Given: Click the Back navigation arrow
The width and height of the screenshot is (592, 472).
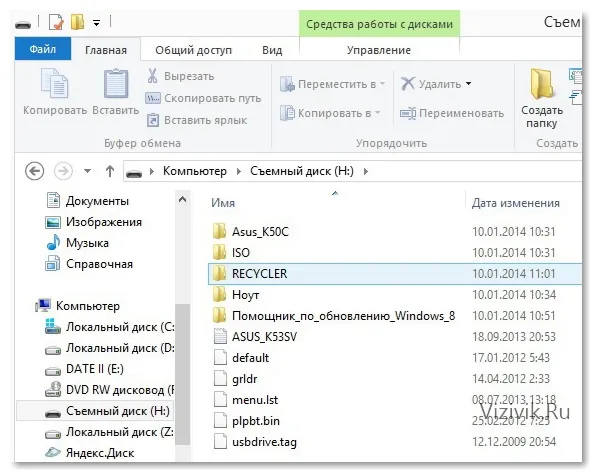Looking at the screenshot, I should click(34, 171).
